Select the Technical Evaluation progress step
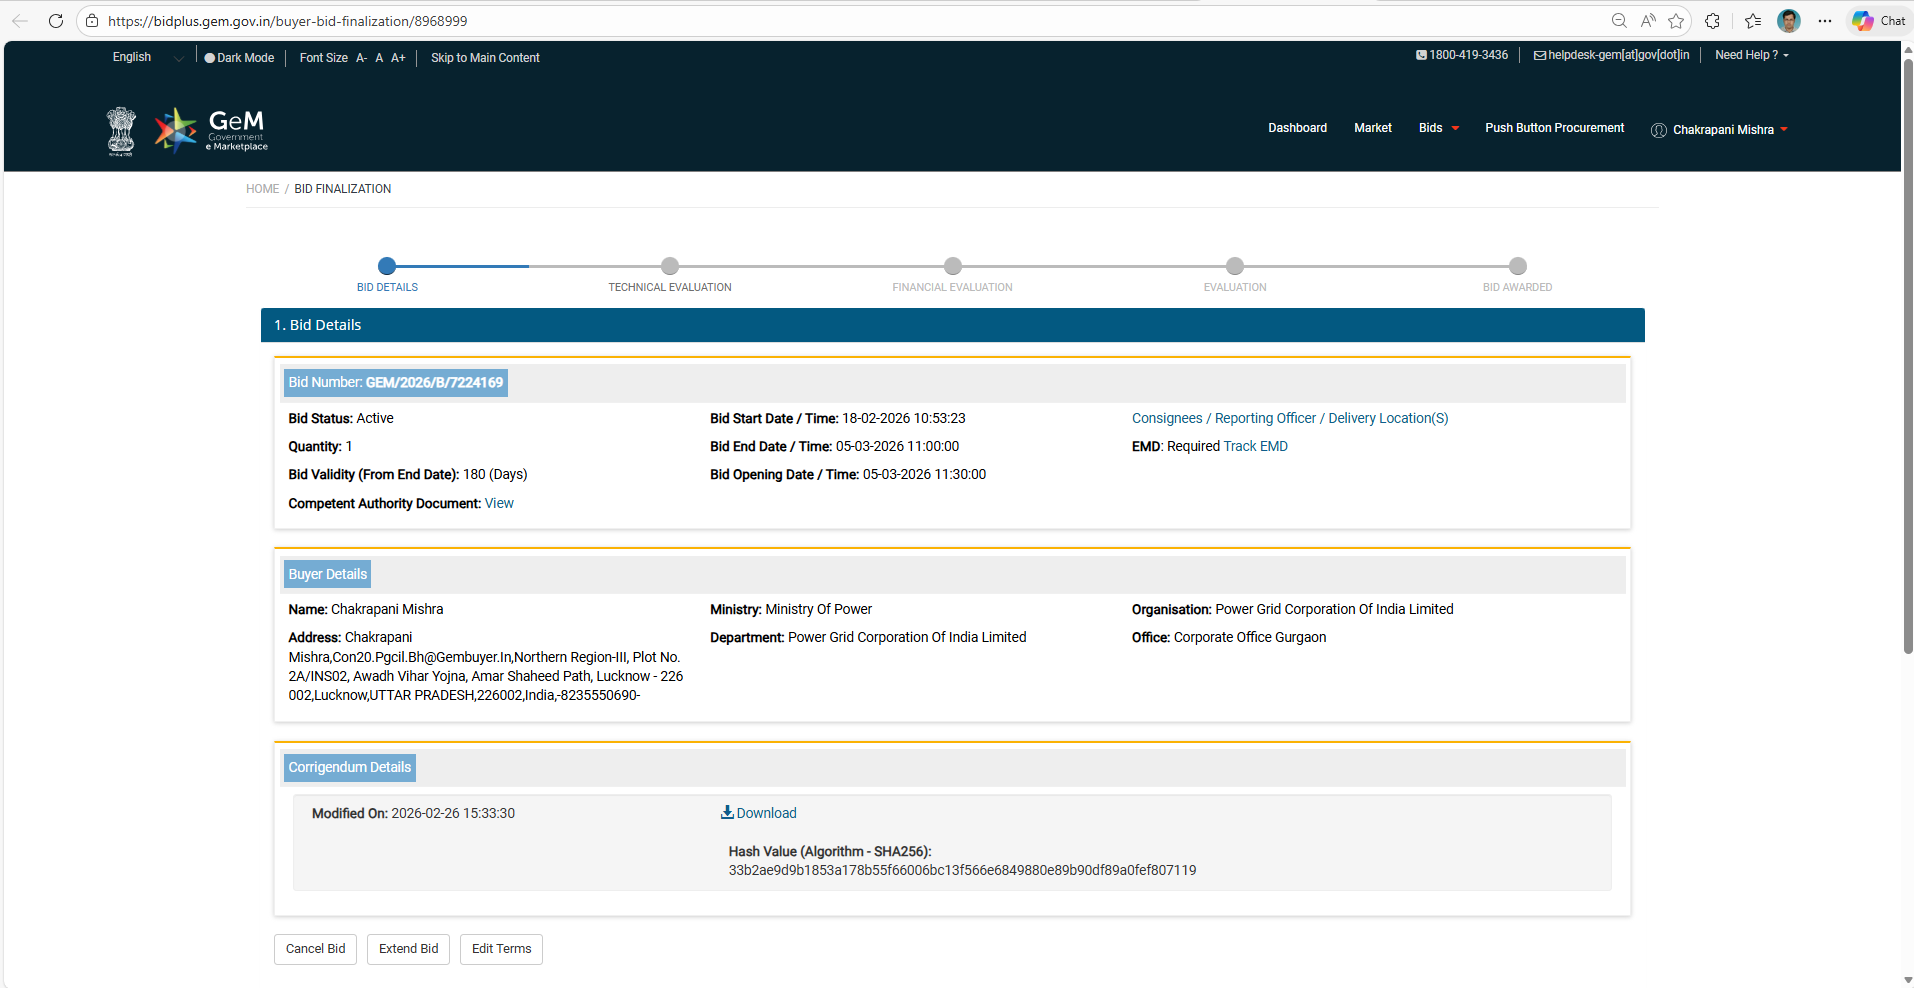Screen dimensions: 1914x988 tap(670, 266)
